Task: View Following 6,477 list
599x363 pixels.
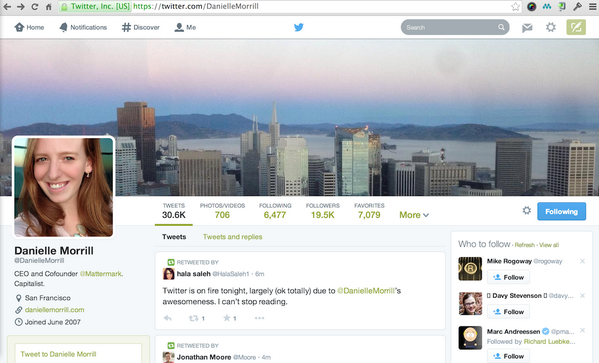Action: [275, 211]
